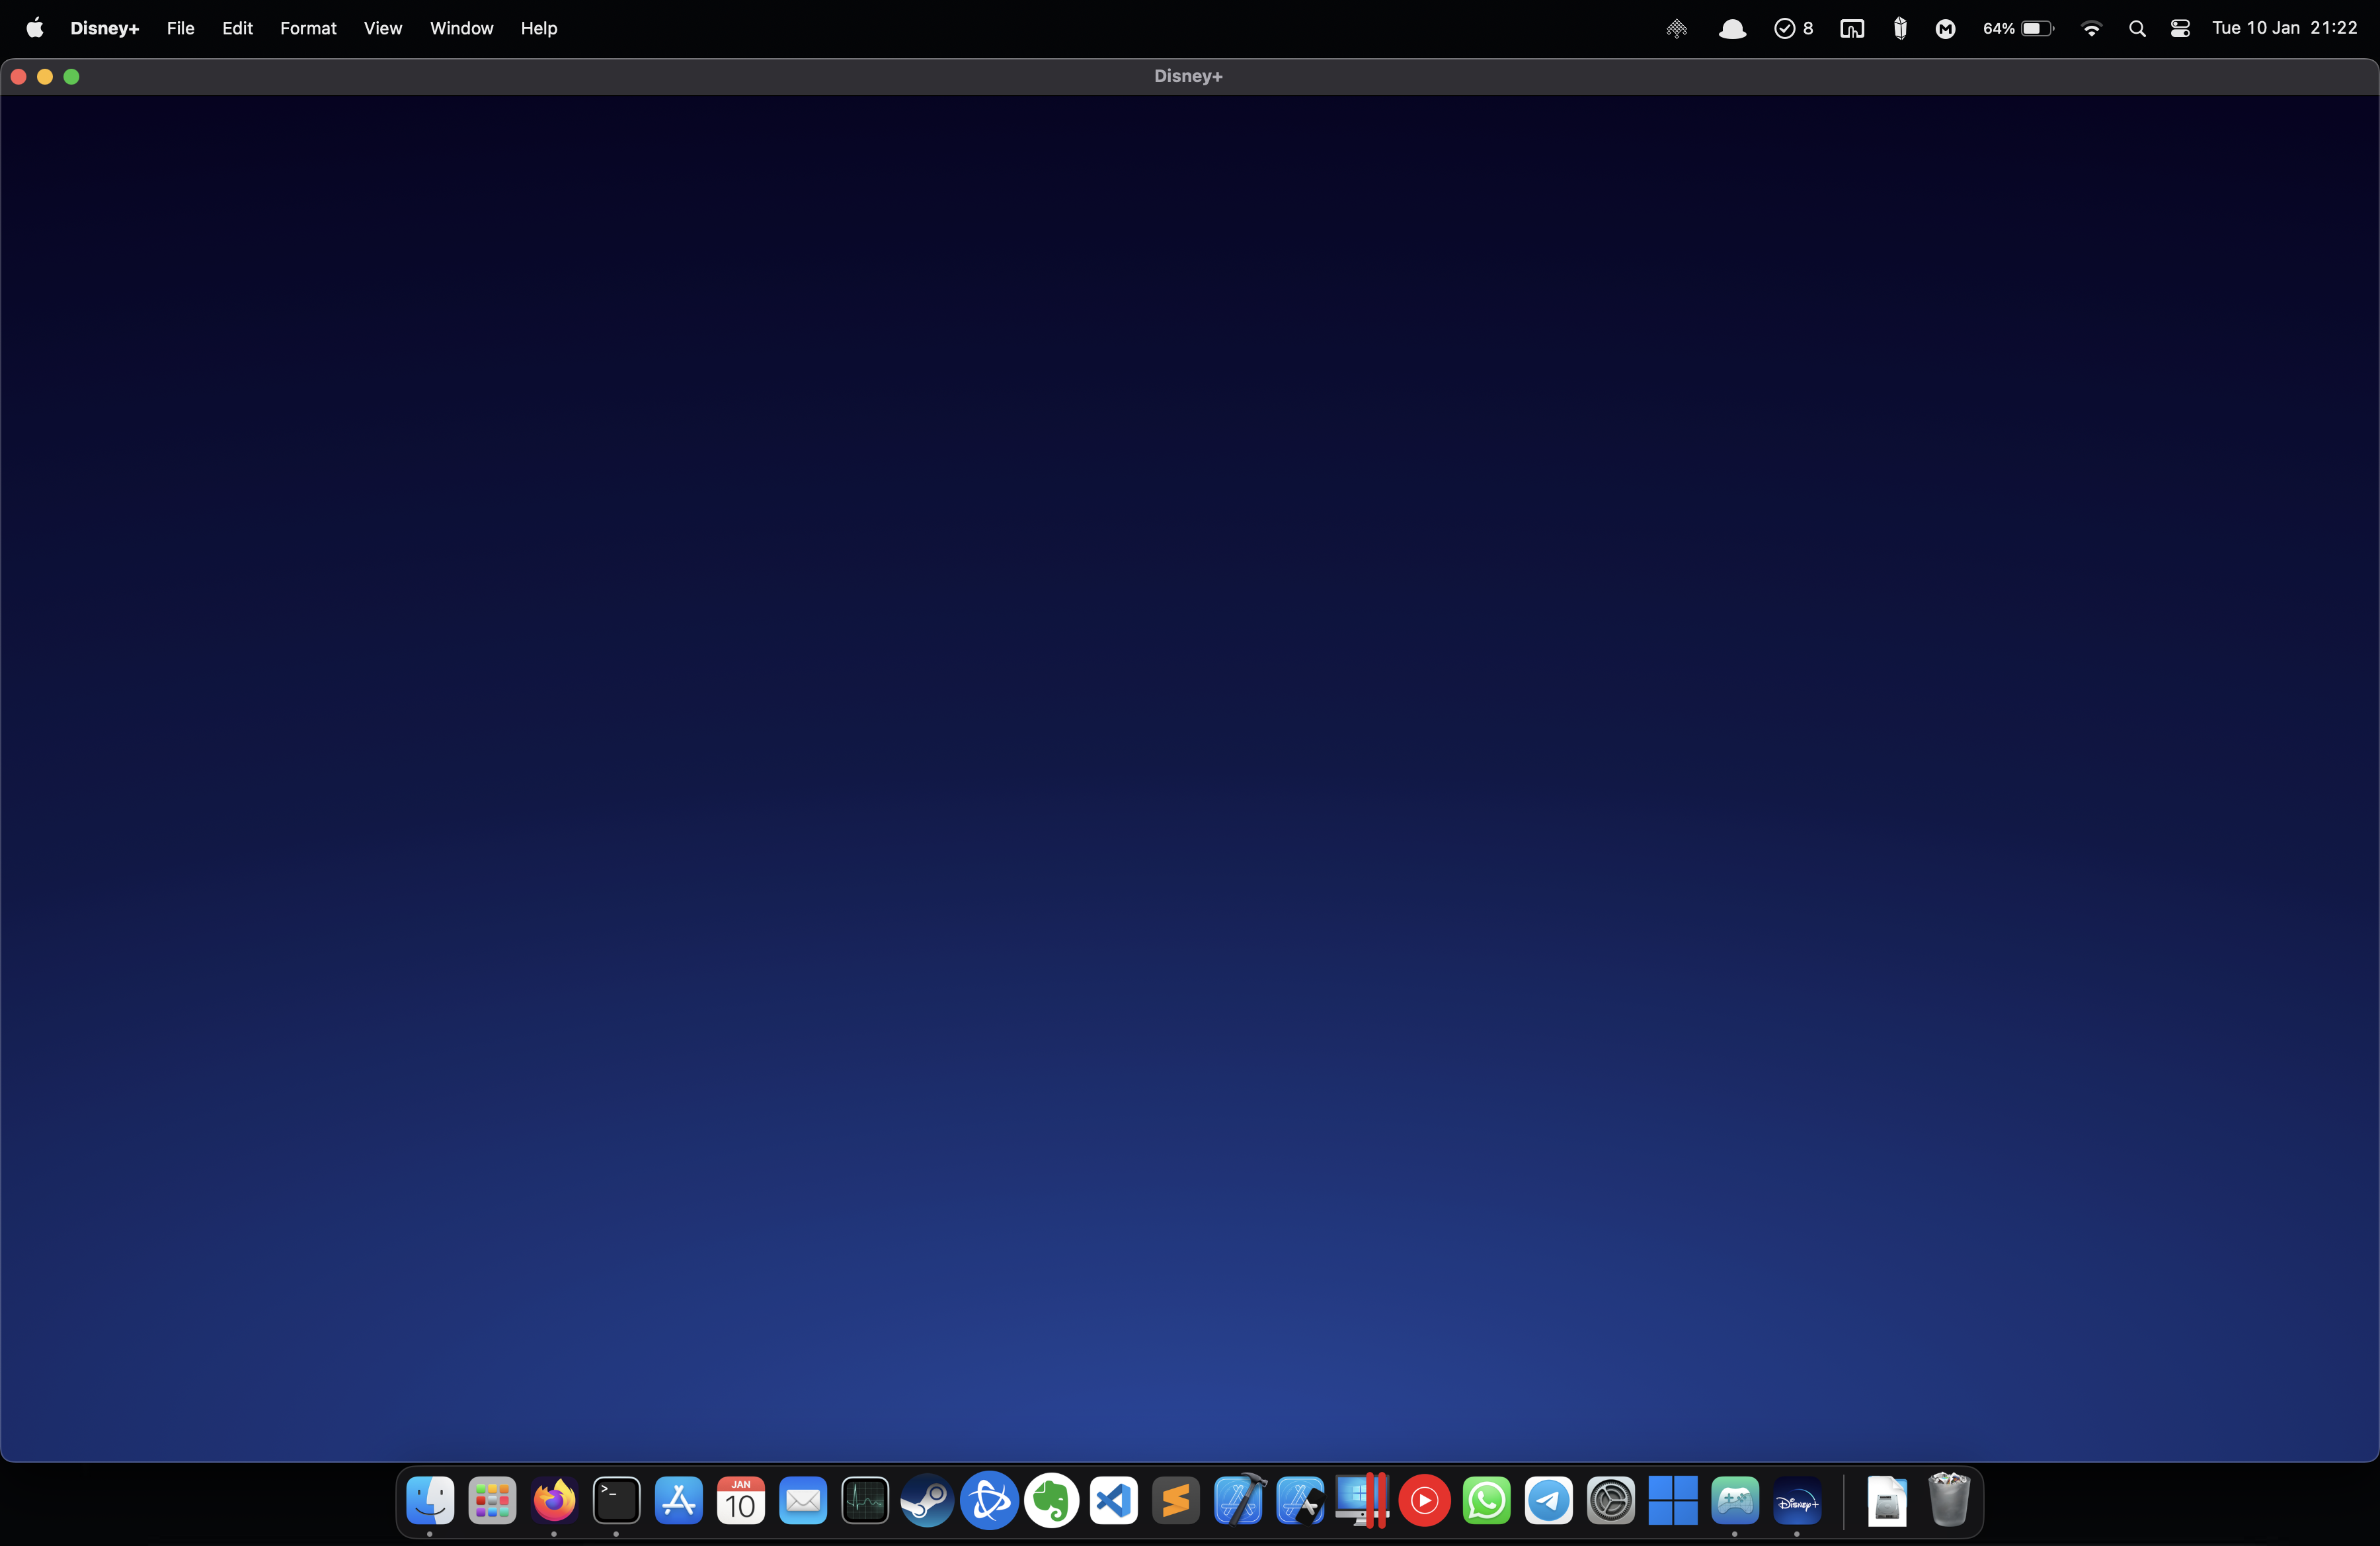Open the Format menu

308,28
